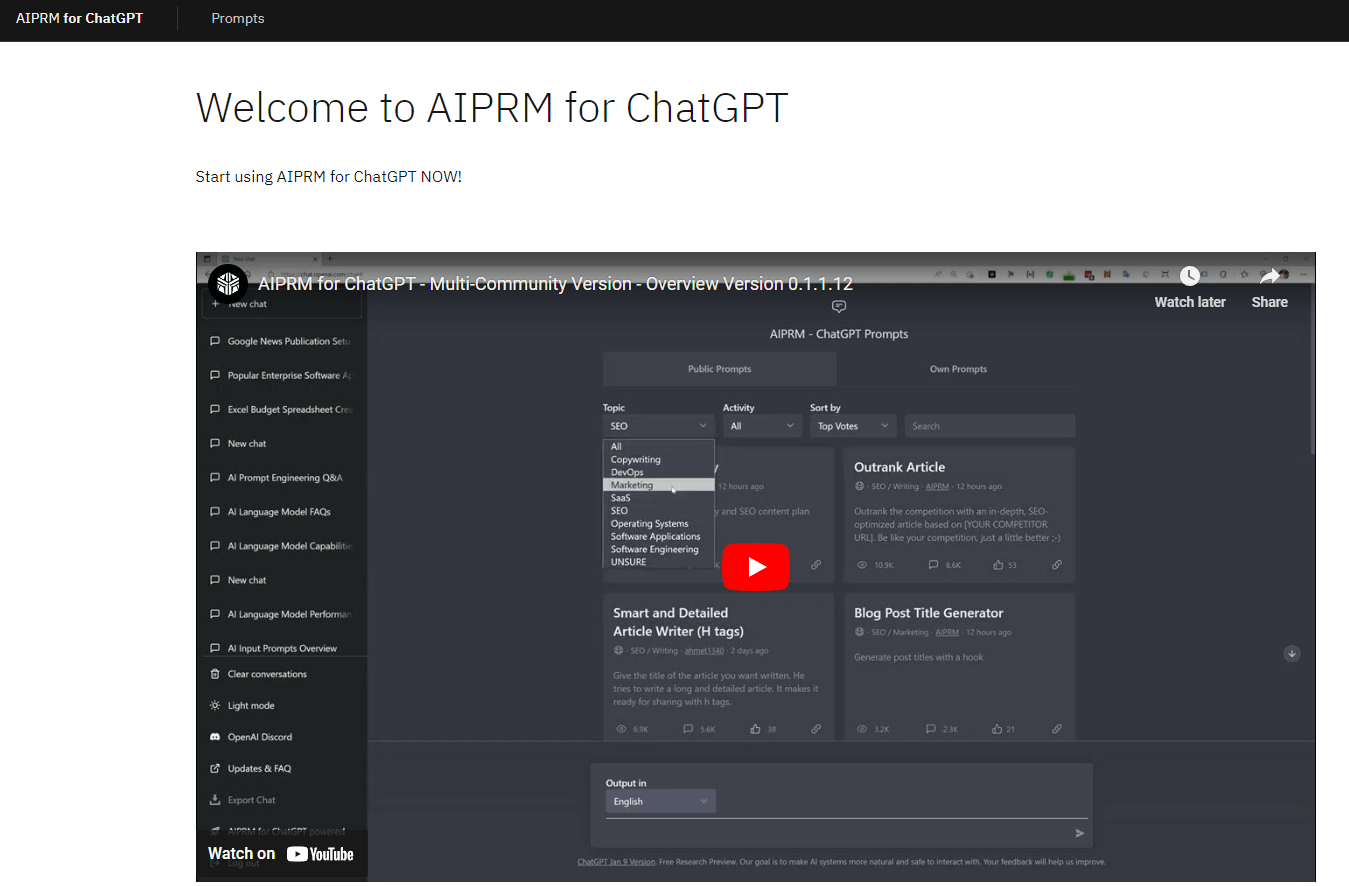The width and height of the screenshot is (1349, 886).
Task: Open the video title link 'AIPRM for ChatGPT - Multi-Community Version'
Action: (555, 283)
